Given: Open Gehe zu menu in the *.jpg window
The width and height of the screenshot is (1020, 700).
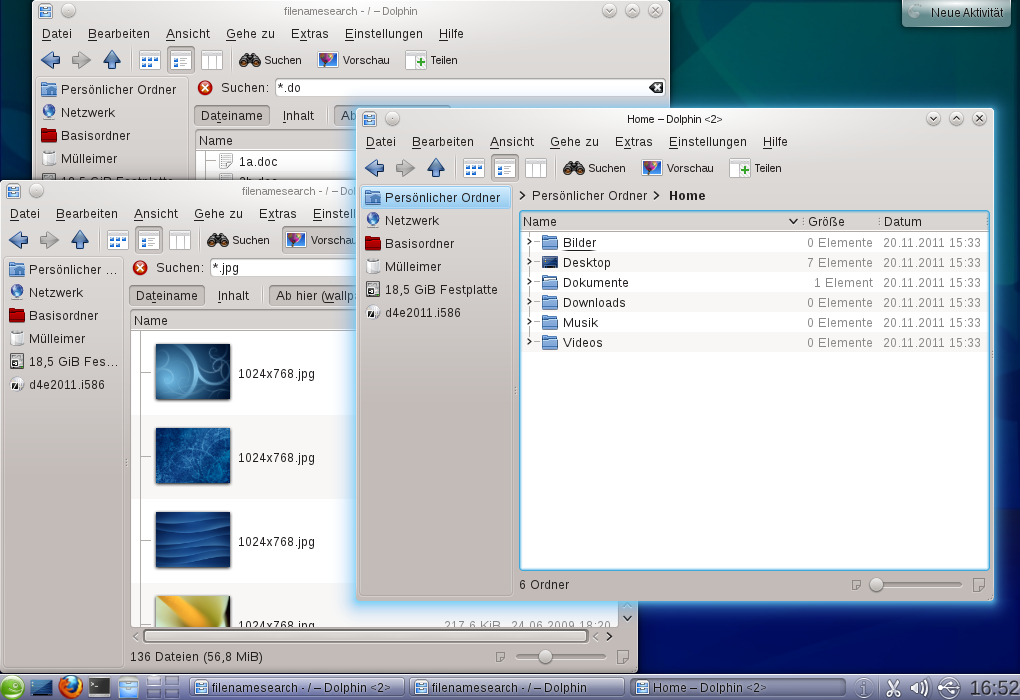Looking at the screenshot, I should click(219, 214).
